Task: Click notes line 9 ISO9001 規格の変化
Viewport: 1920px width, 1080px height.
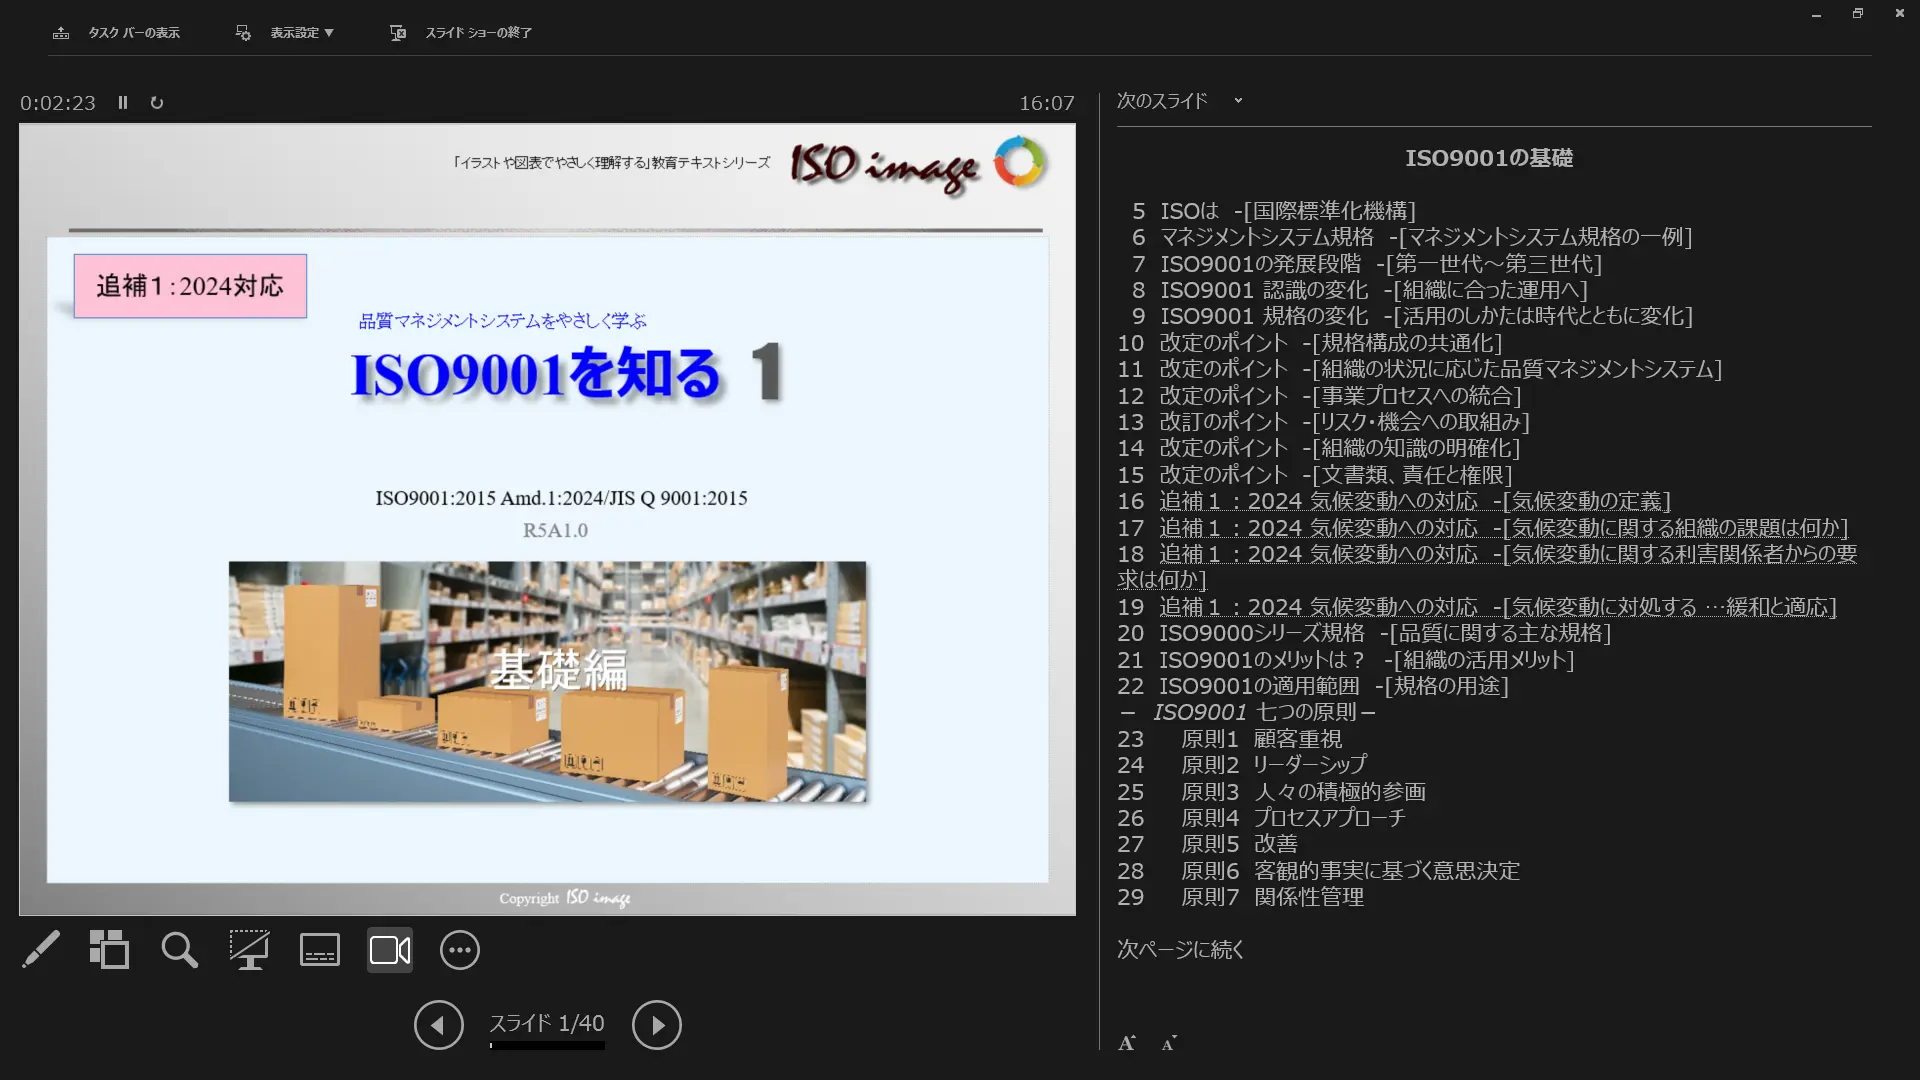Action: (1412, 316)
